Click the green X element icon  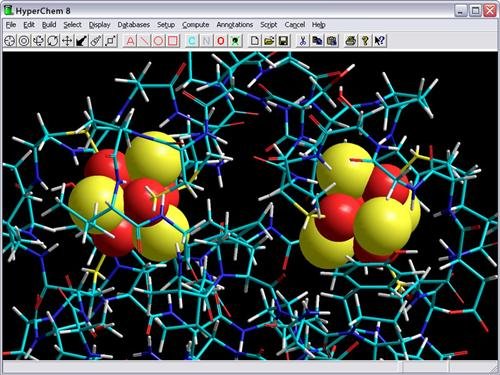click(x=235, y=41)
